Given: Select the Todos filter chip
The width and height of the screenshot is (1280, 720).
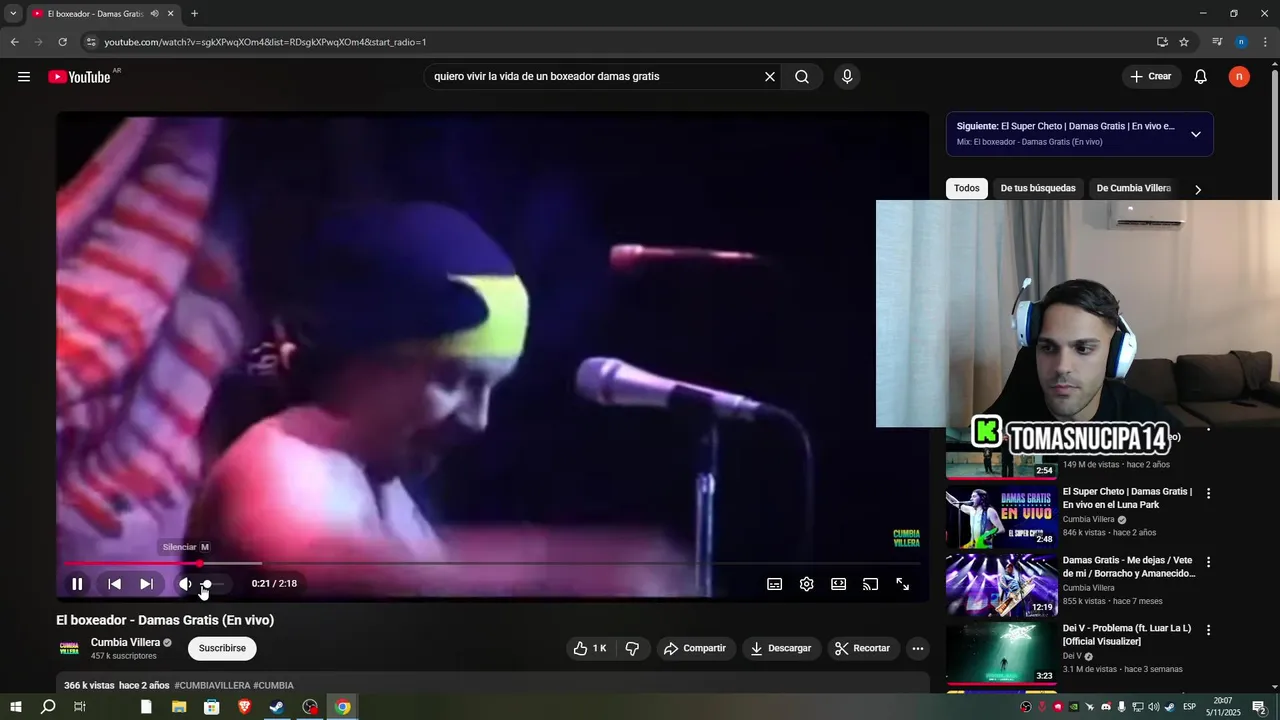Looking at the screenshot, I should tap(967, 188).
